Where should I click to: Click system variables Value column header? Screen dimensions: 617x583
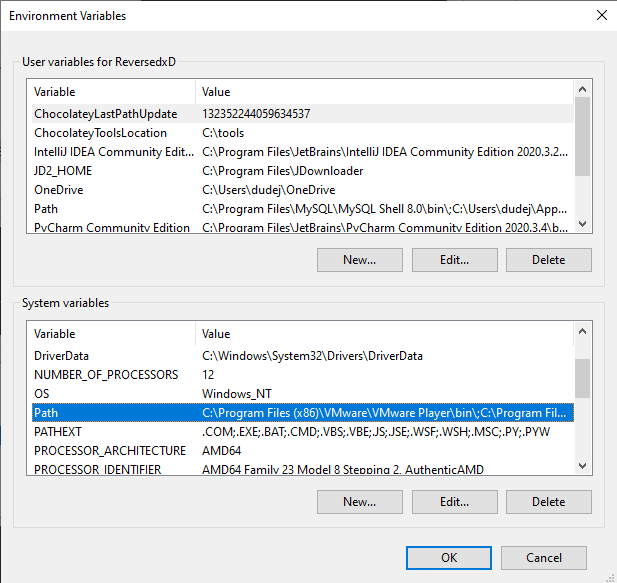pos(384,334)
